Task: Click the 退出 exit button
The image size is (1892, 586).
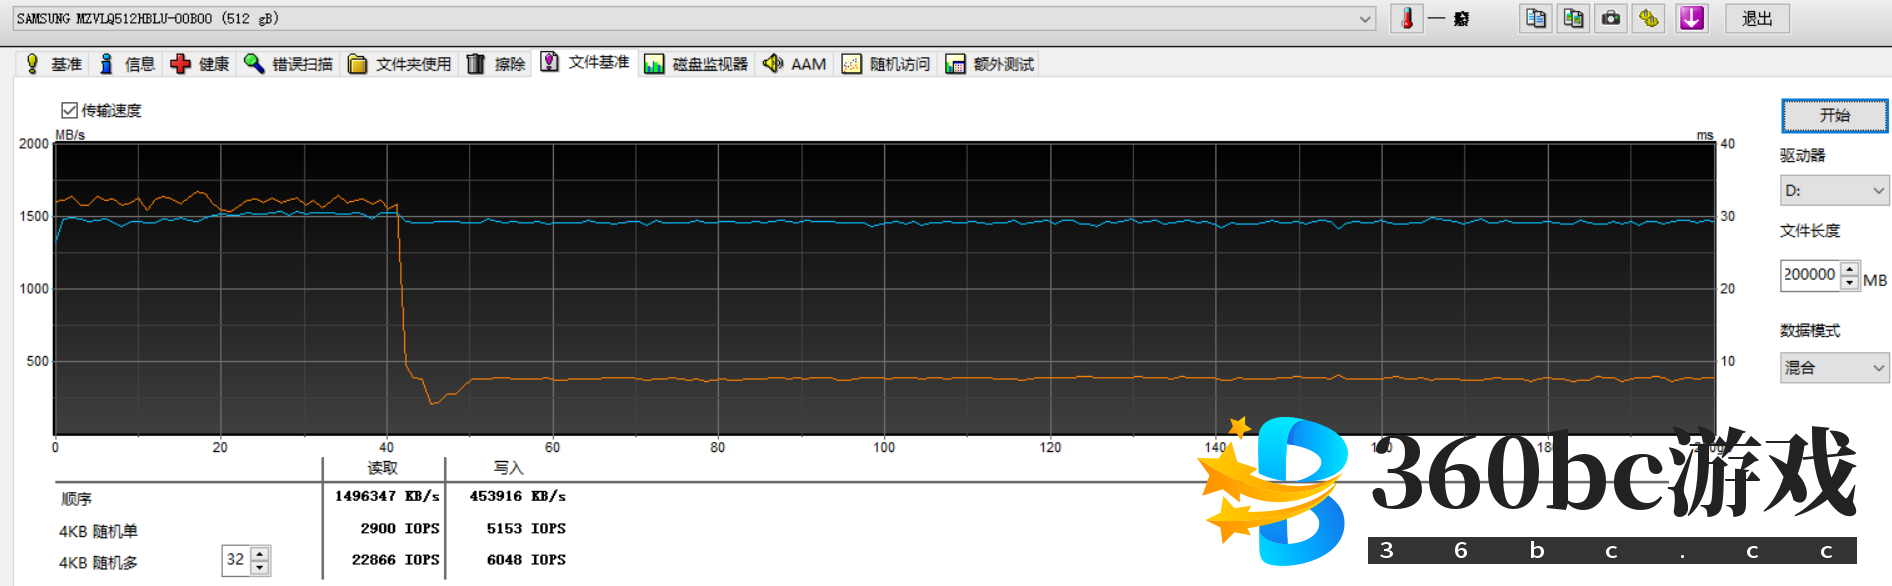Action: click(x=1756, y=19)
